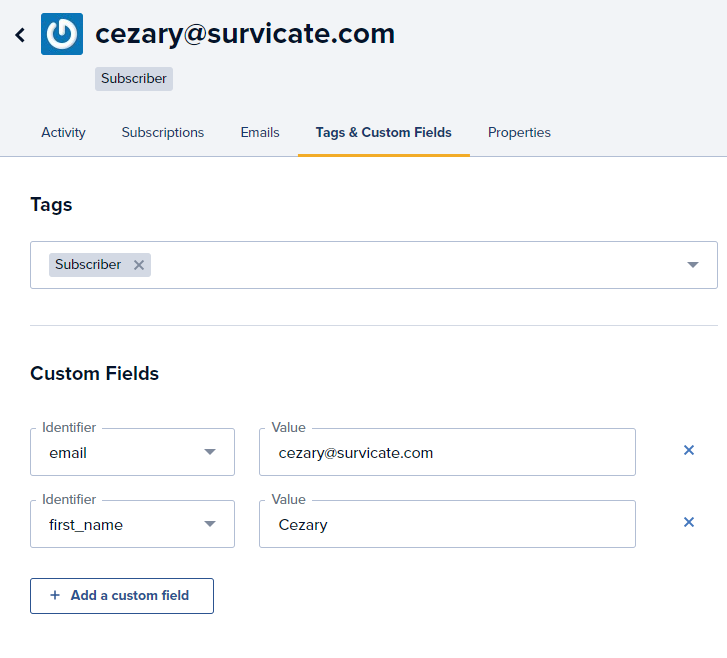Viewport: 727px width, 658px height.
Task: Expand the email Identifier dropdown
Action: click(210, 452)
